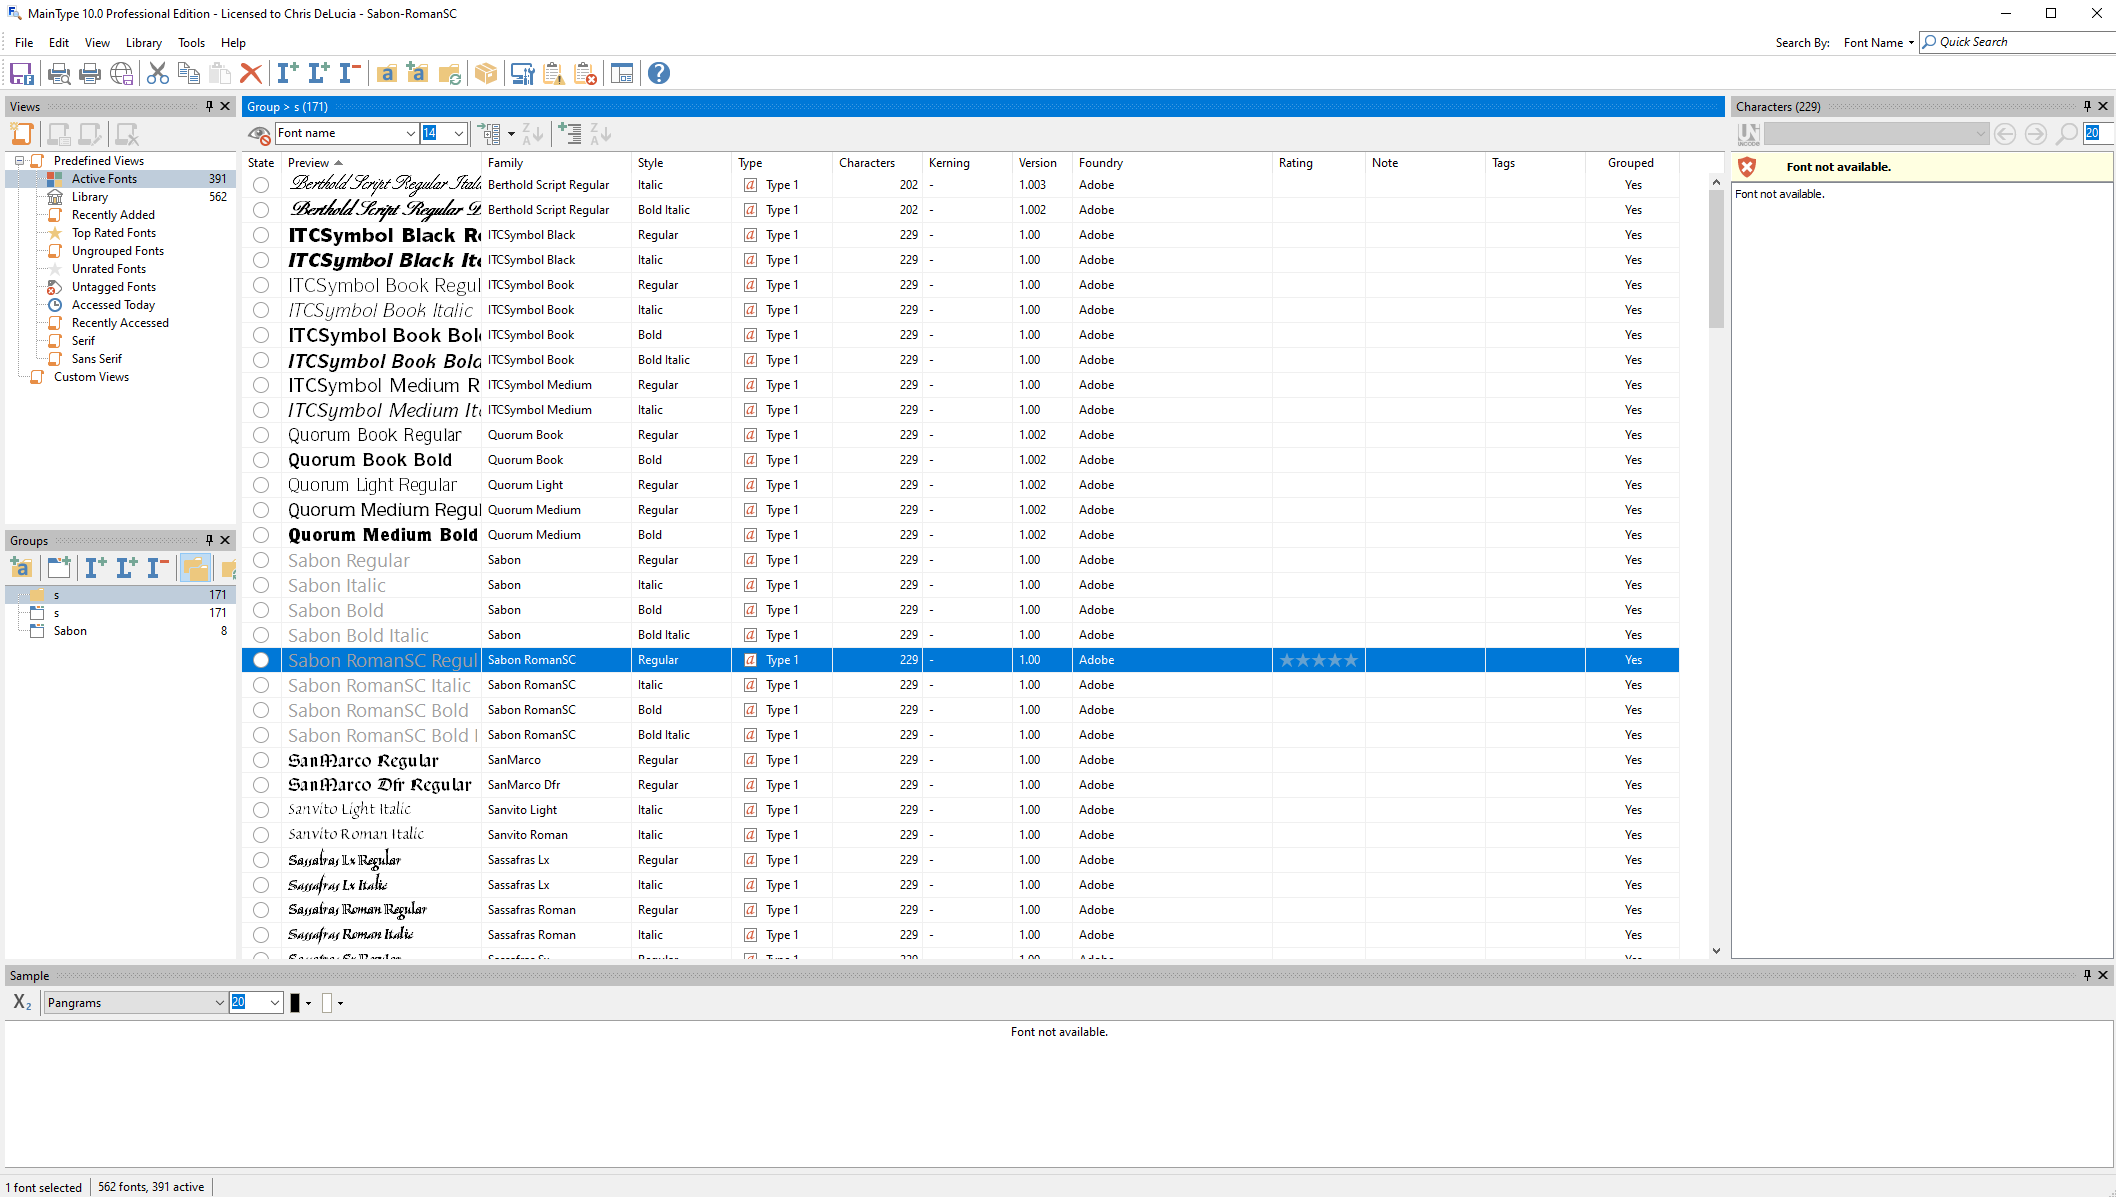
Task: Click the Add font folder icon in Groups panel
Action: (x=22, y=568)
